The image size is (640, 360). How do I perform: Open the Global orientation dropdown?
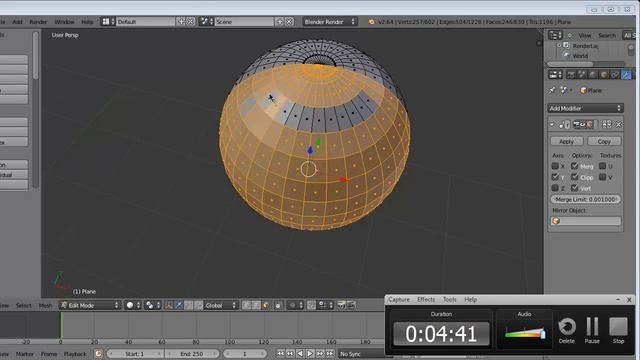click(x=220, y=305)
